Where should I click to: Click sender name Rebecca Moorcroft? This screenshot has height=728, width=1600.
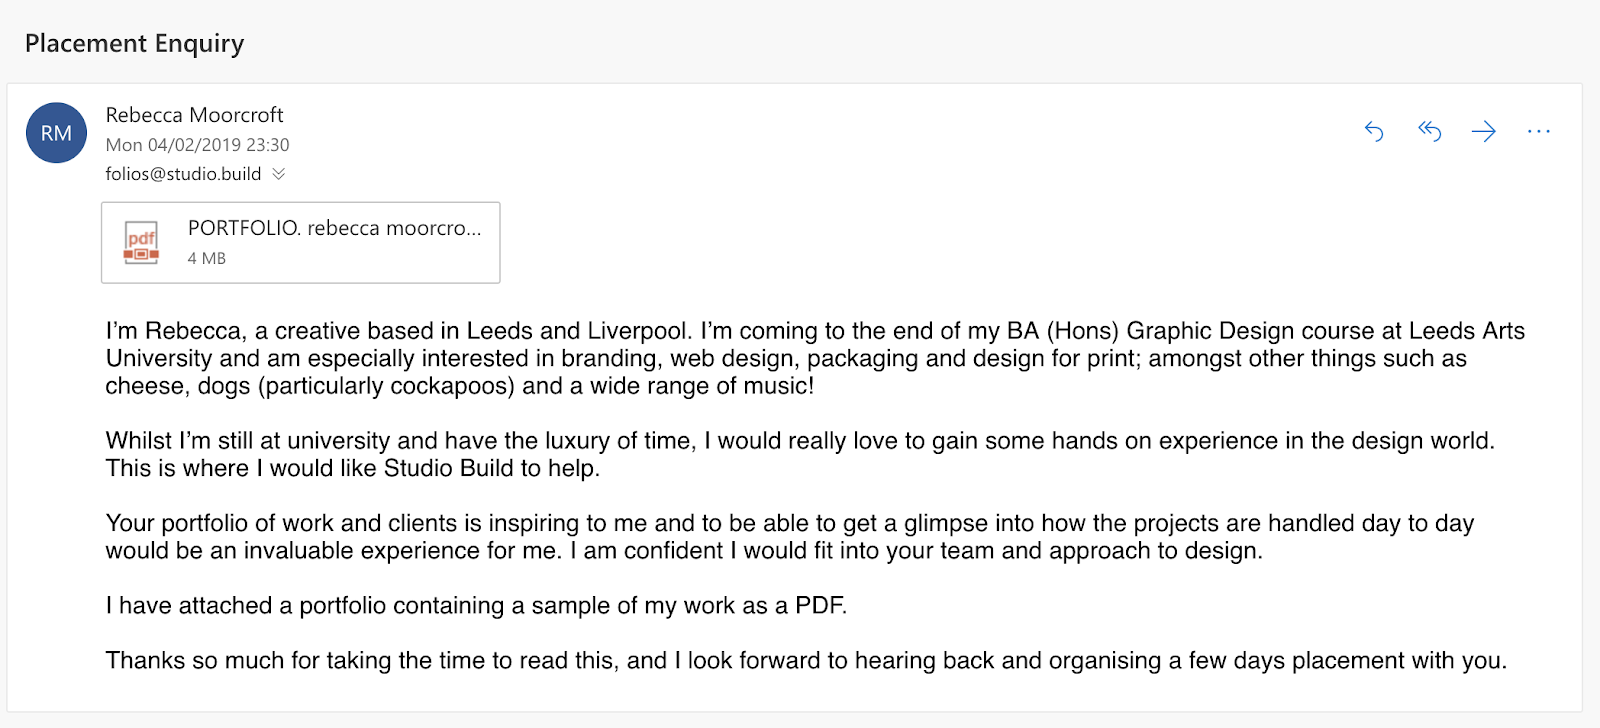click(194, 115)
